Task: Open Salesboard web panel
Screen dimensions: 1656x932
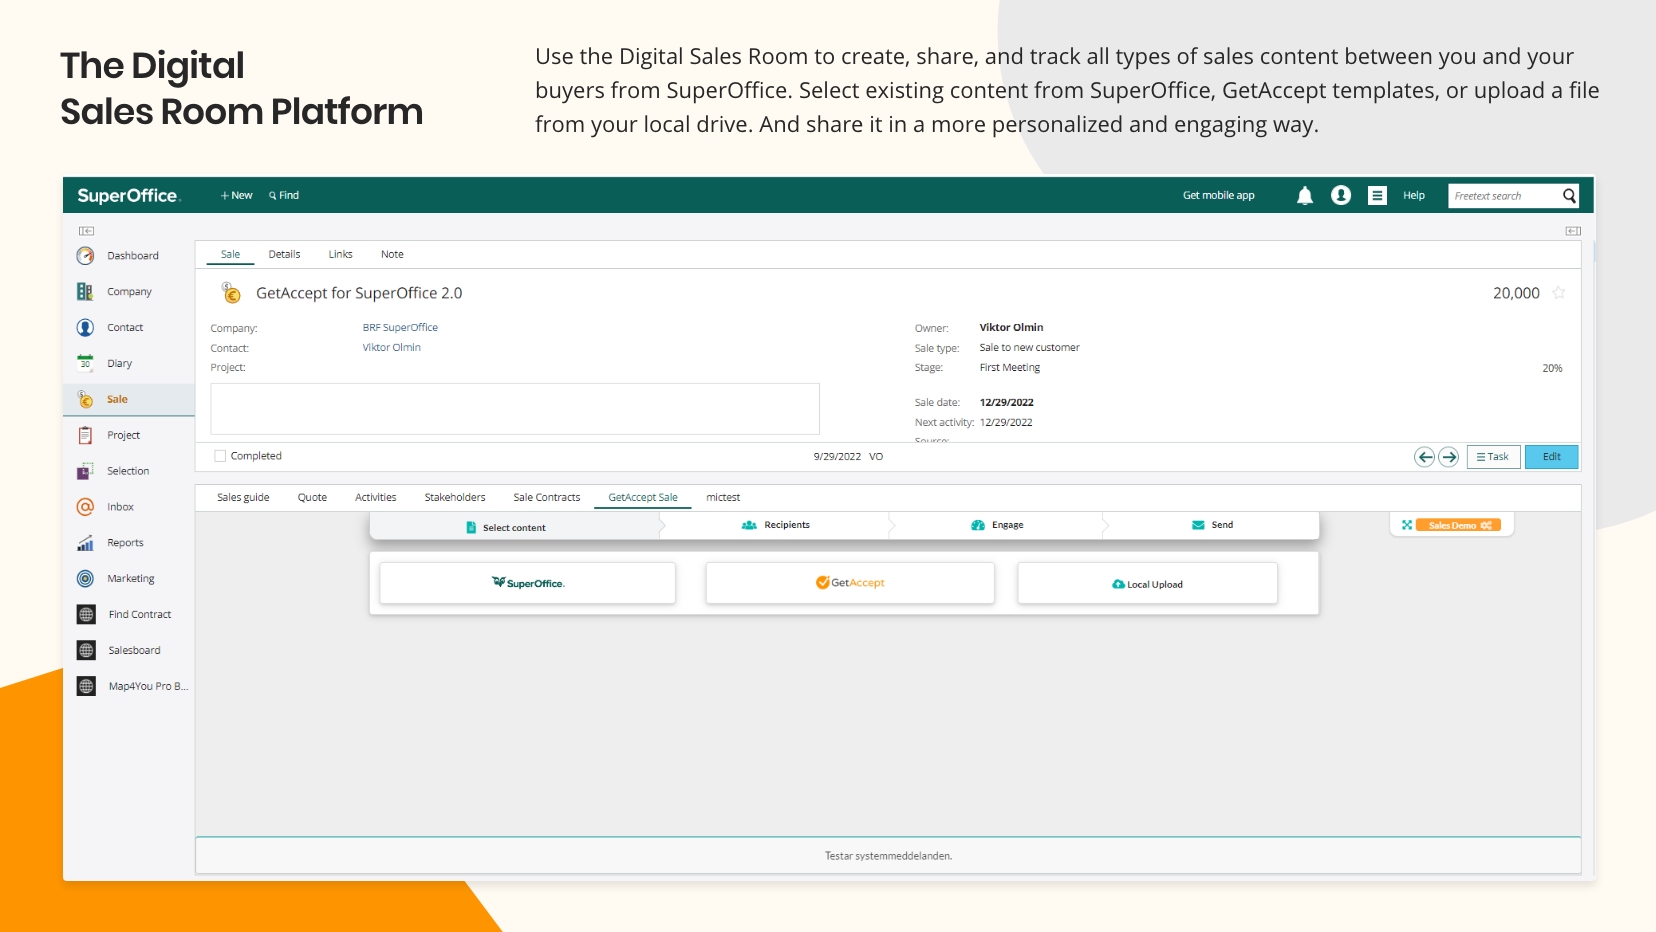Action: click(134, 651)
